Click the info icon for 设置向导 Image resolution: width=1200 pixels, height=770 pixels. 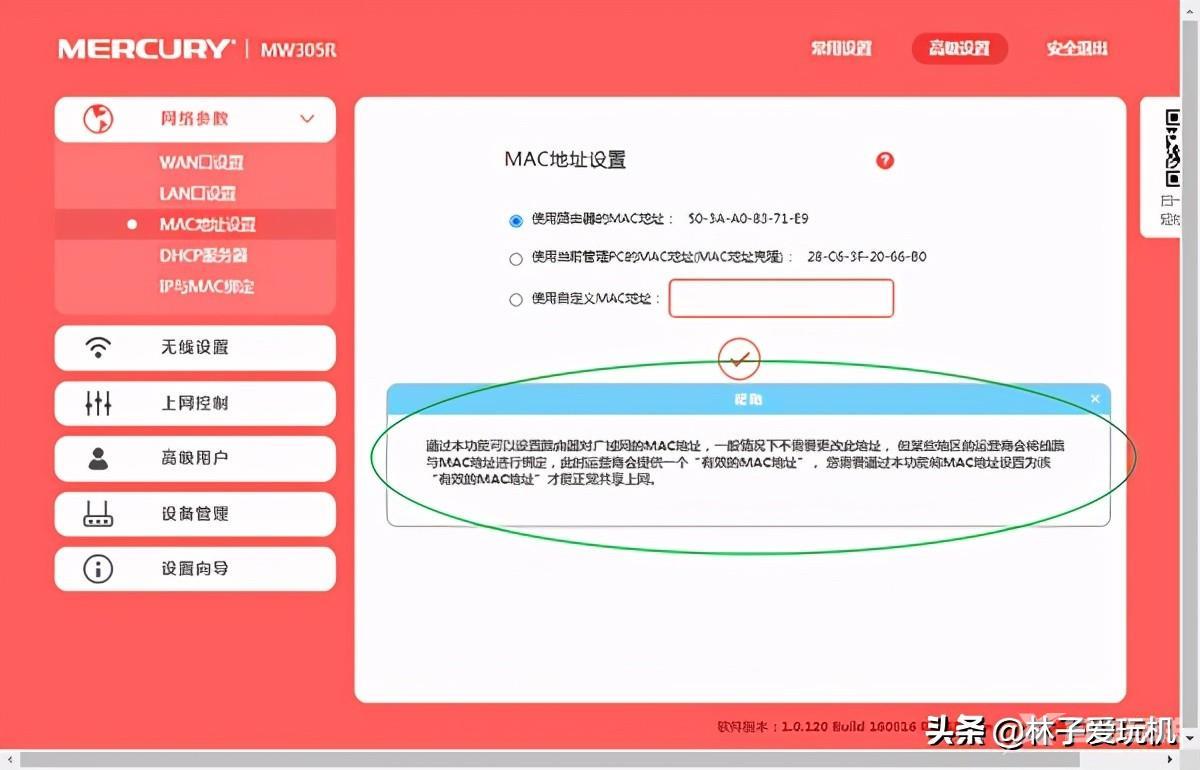98,569
